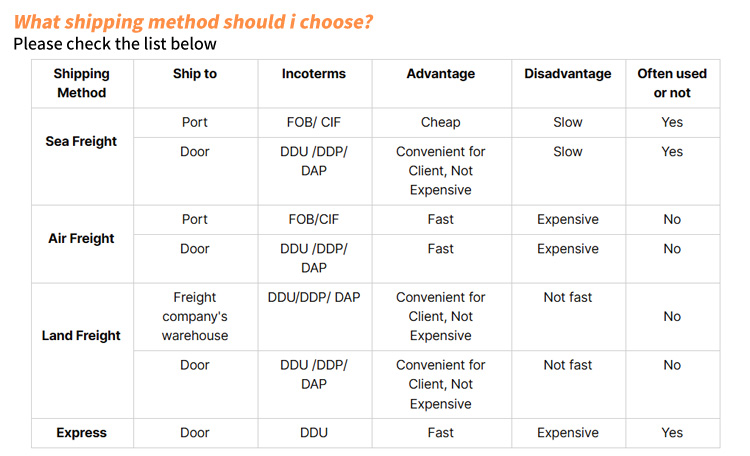Click the 'Shipping Method' column header

pos(82,83)
